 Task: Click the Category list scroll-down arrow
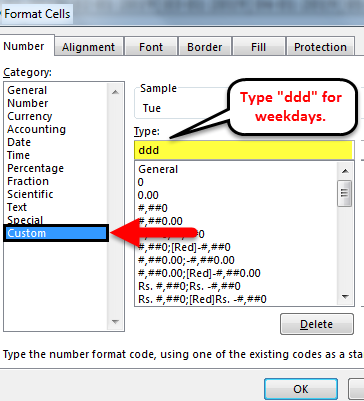[115, 322]
